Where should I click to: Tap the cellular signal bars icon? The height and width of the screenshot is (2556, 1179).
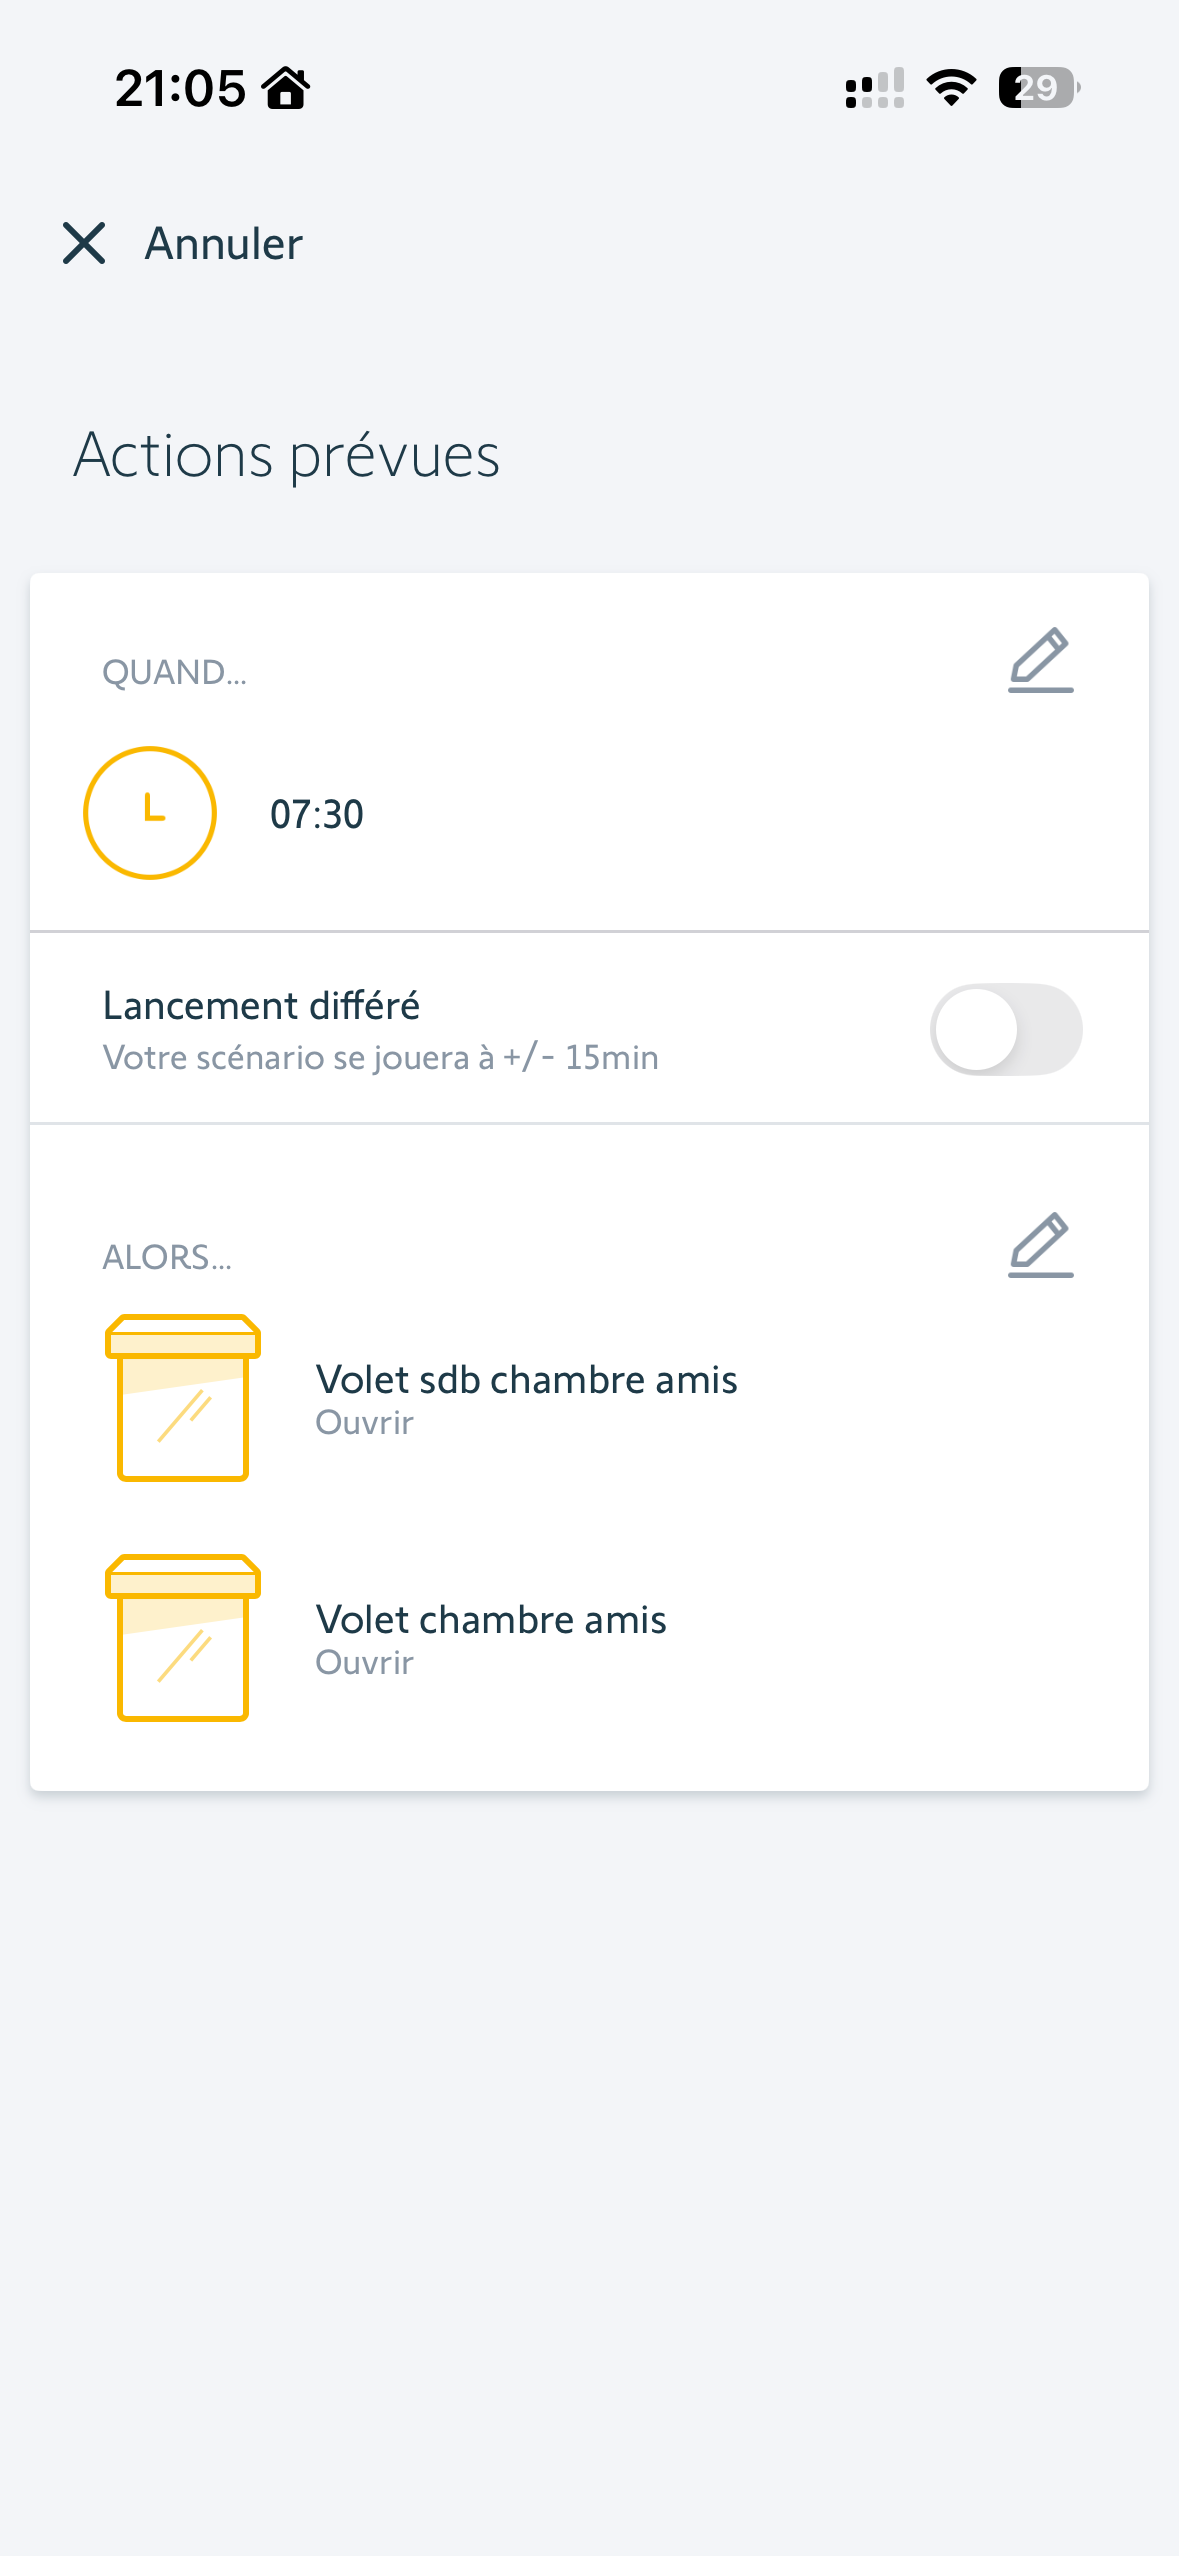coord(875,88)
